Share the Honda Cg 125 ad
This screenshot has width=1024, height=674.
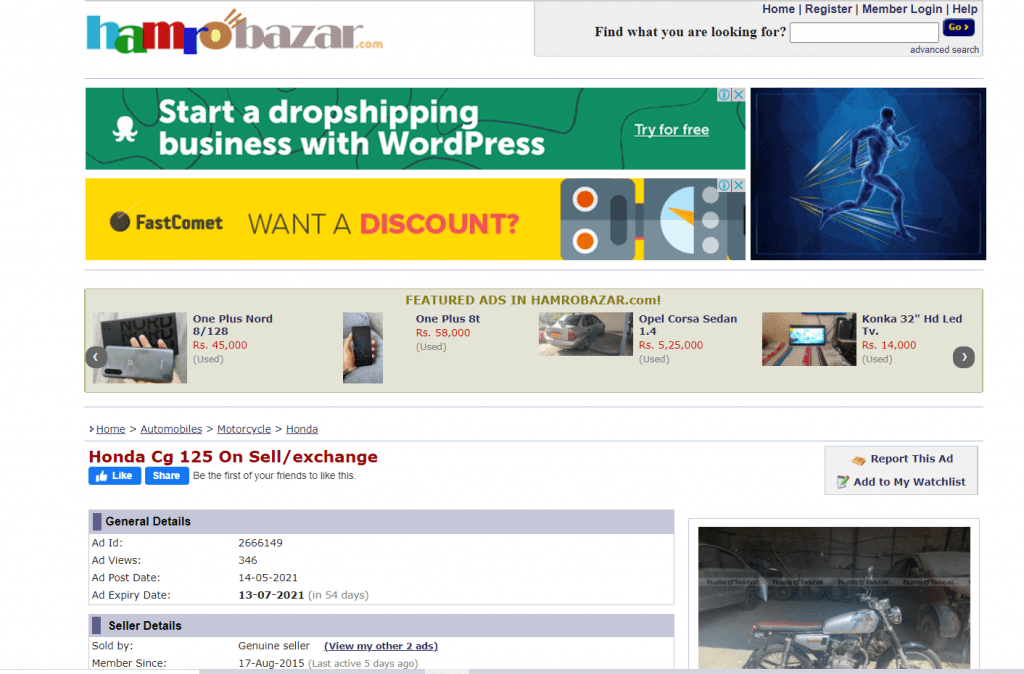[166, 475]
